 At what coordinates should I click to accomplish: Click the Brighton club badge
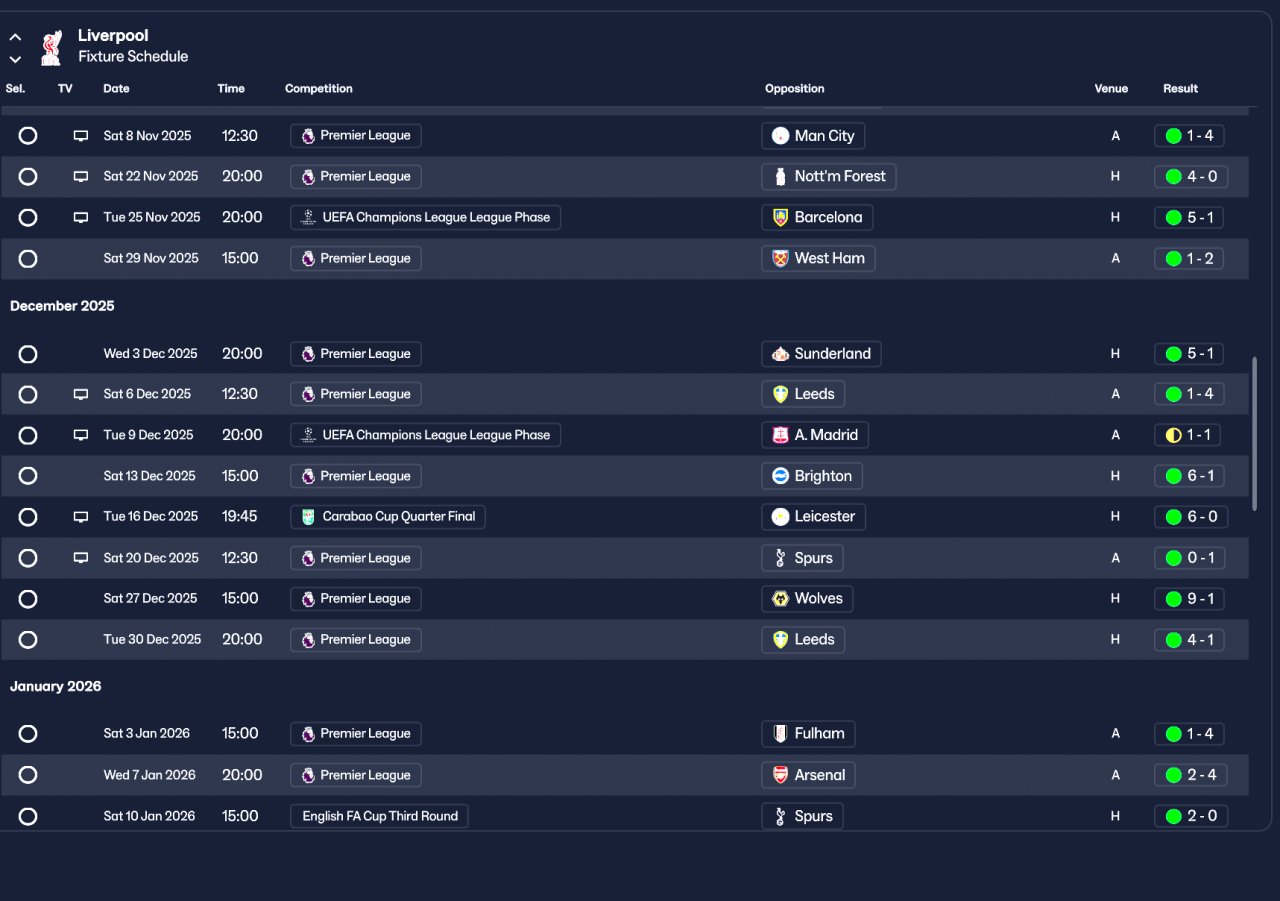point(781,476)
